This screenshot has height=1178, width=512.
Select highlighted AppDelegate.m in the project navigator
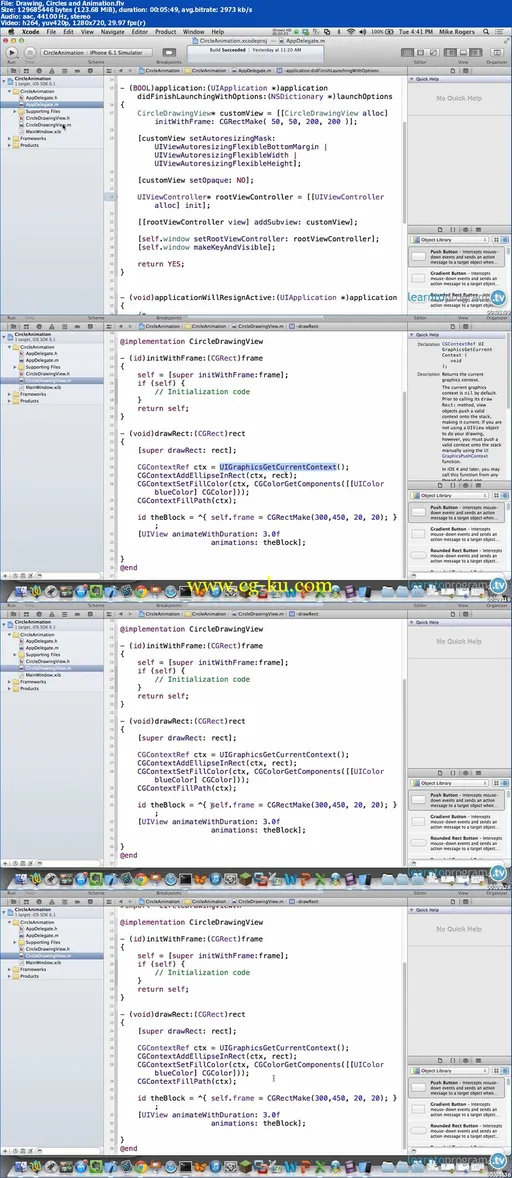[54, 104]
